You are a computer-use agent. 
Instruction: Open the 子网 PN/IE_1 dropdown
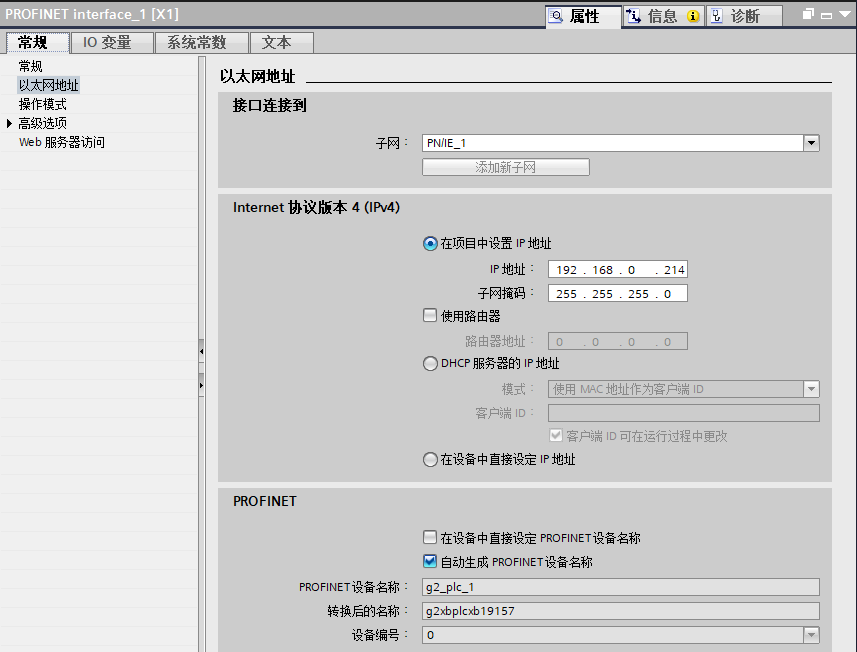click(x=811, y=143)
